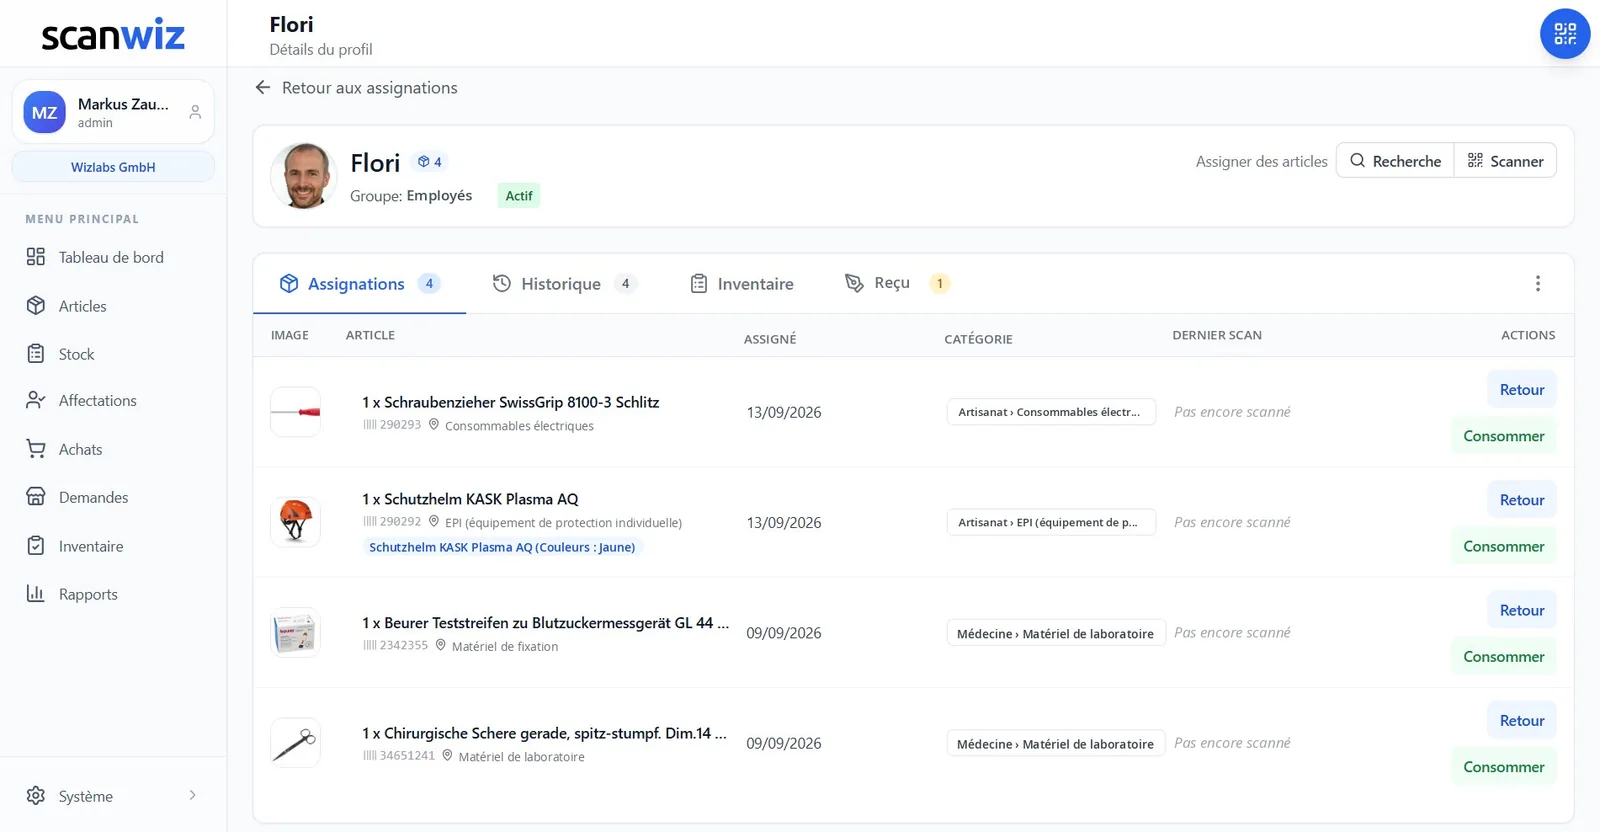This screenshot has width=1600, height=832.
Task: Click Retour for Beurer Teststreifen
Action: [x=1522, y=610]
